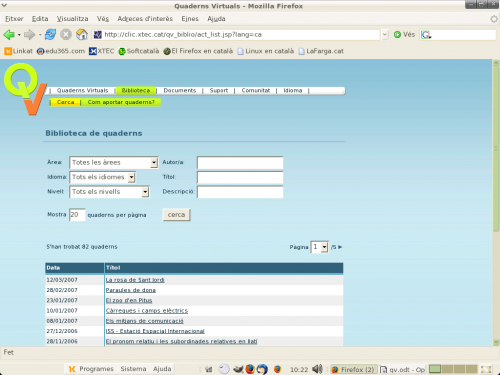Open the Àrea dropdown Totes les àrees
The height and width of the screenshot is (375, 500).
(x=113, y=163)
